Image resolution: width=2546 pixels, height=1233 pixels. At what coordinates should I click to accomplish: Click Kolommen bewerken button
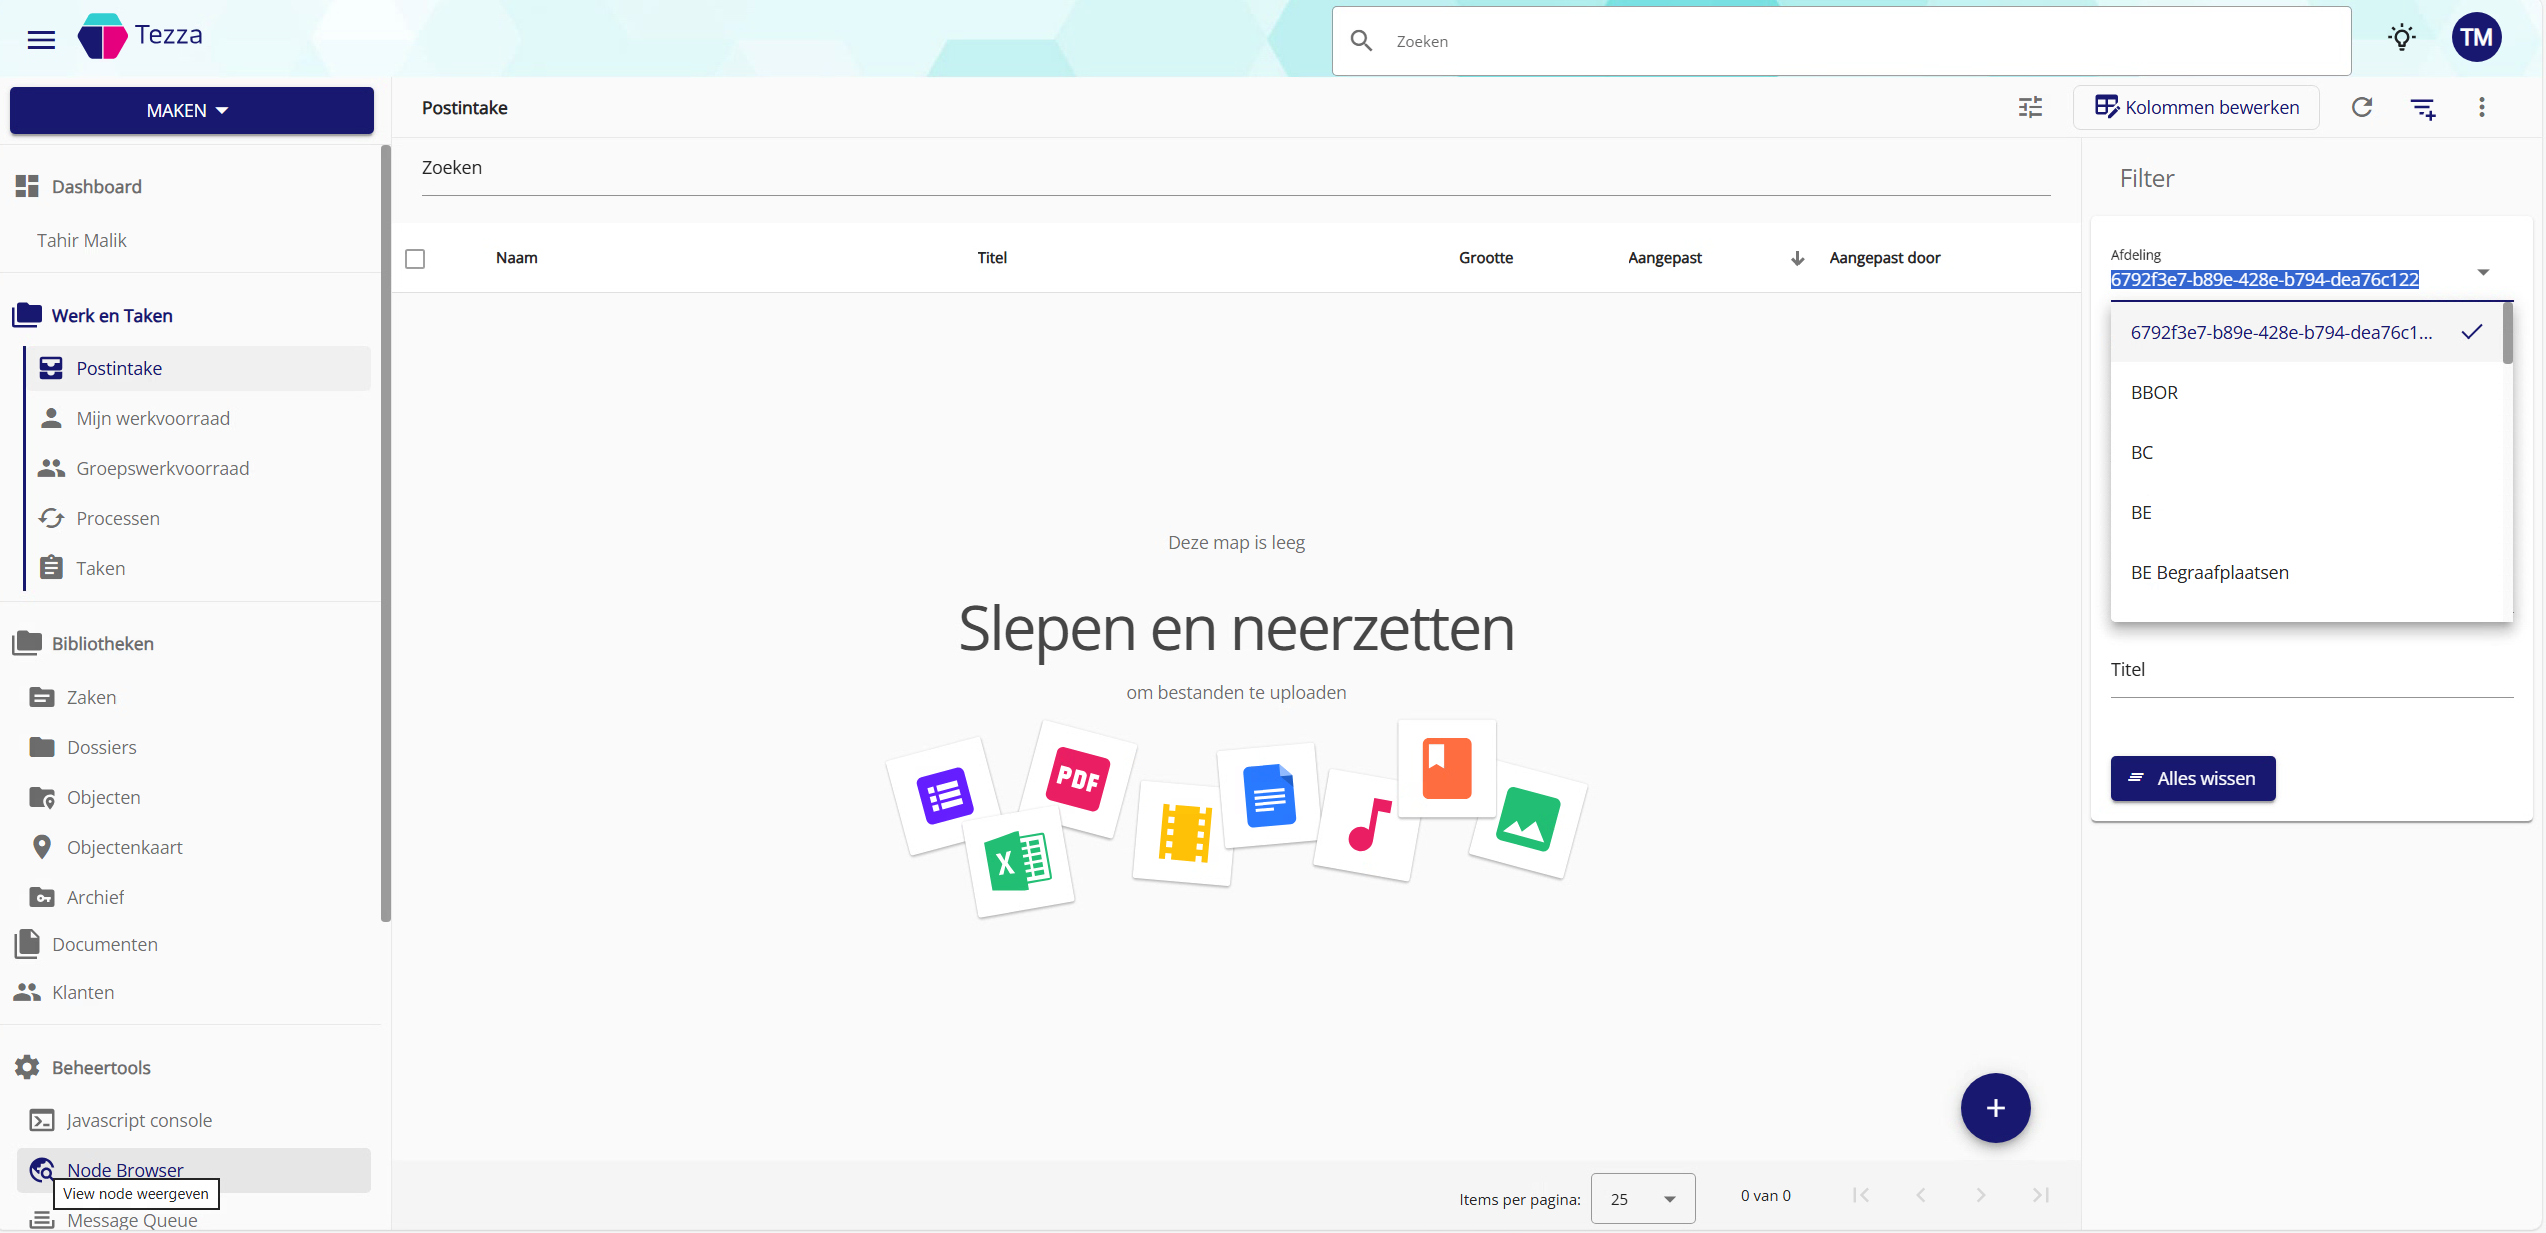pos(2196,107)
